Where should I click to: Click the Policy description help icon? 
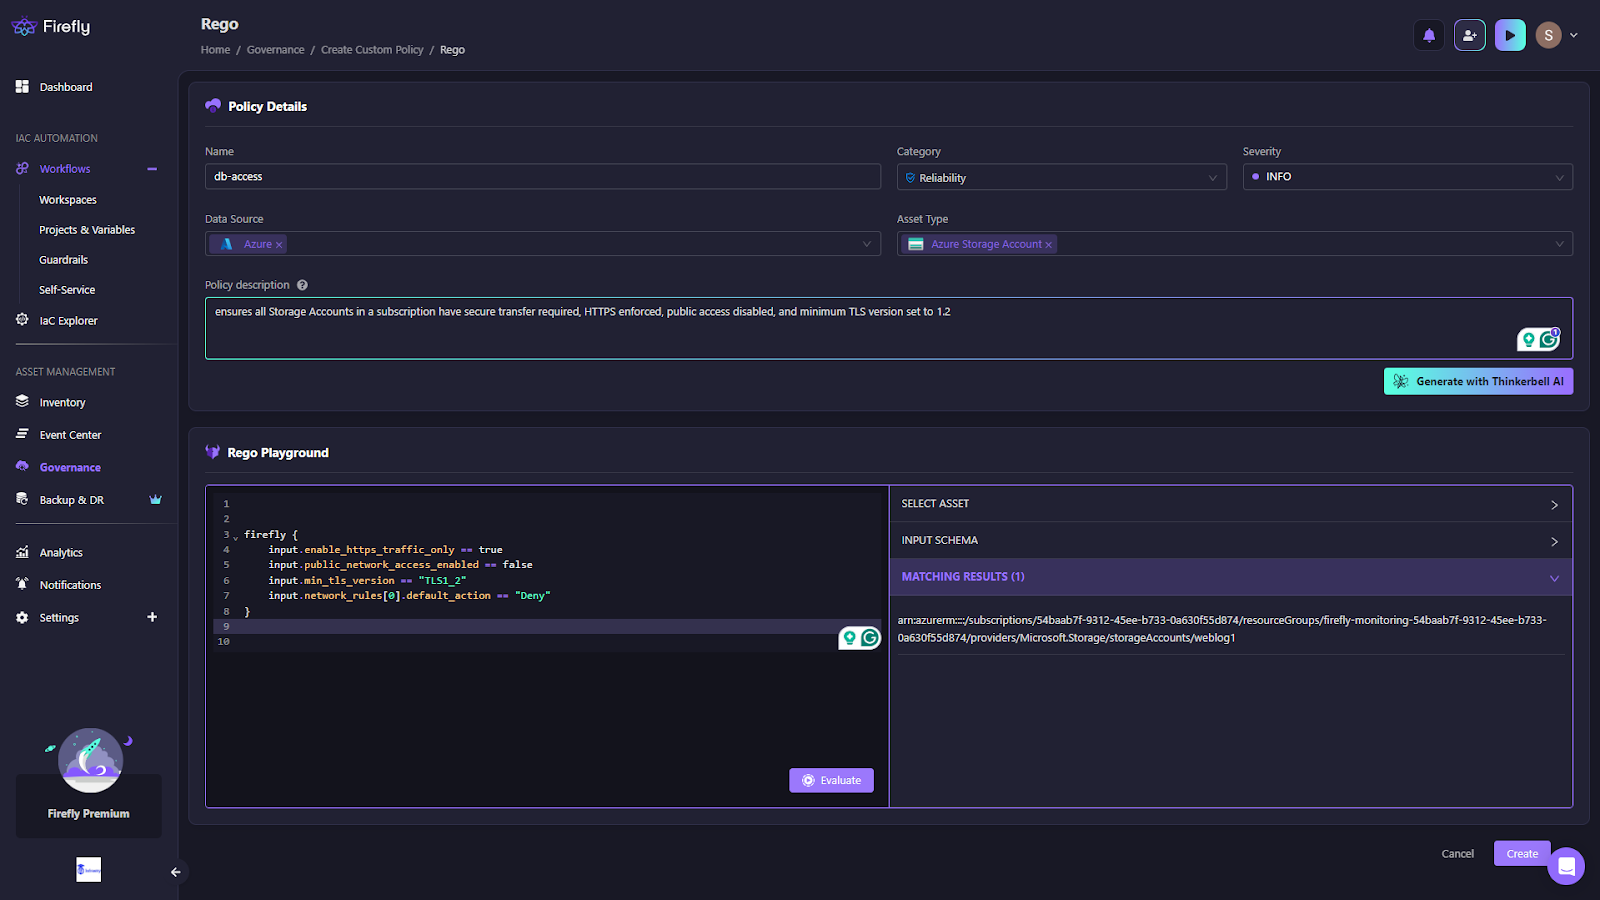click(x=302, y=285)
